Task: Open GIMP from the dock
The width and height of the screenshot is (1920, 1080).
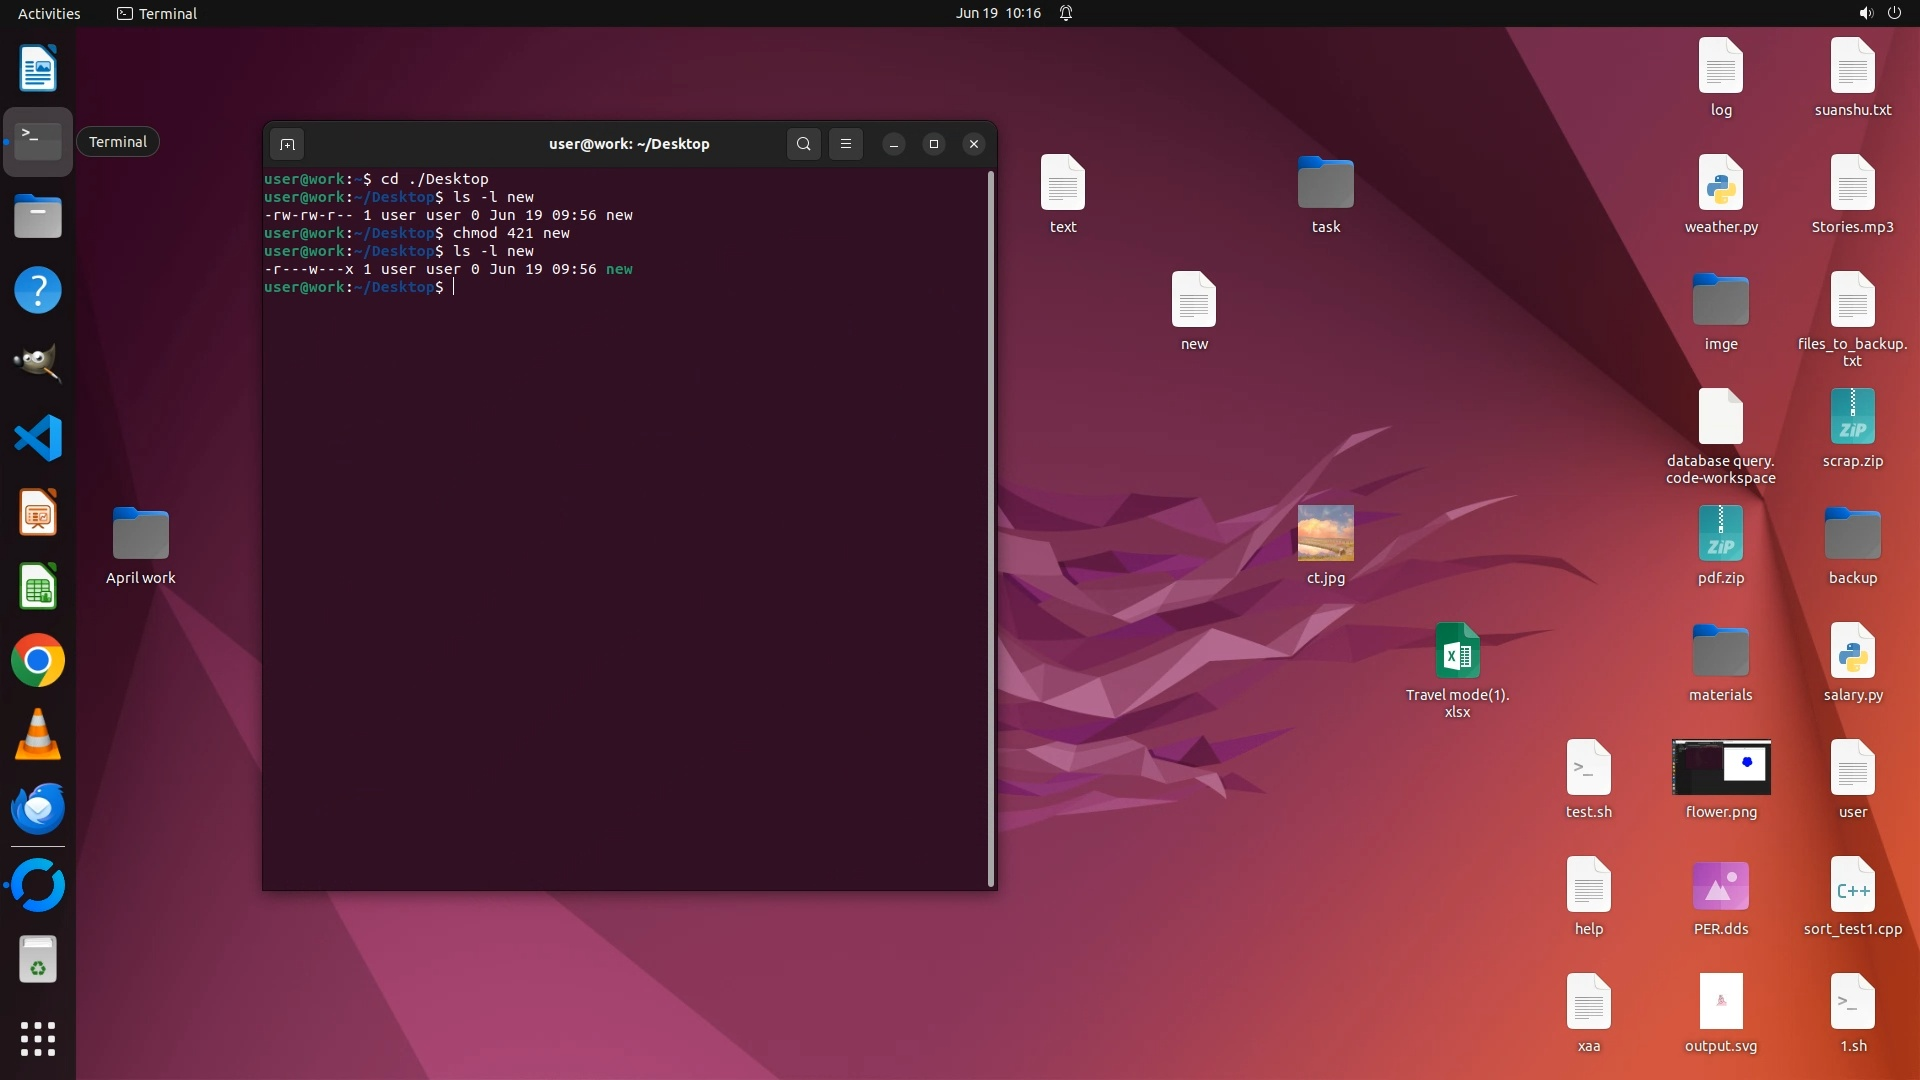Action: pyautogui.click(x=38, y=363)
